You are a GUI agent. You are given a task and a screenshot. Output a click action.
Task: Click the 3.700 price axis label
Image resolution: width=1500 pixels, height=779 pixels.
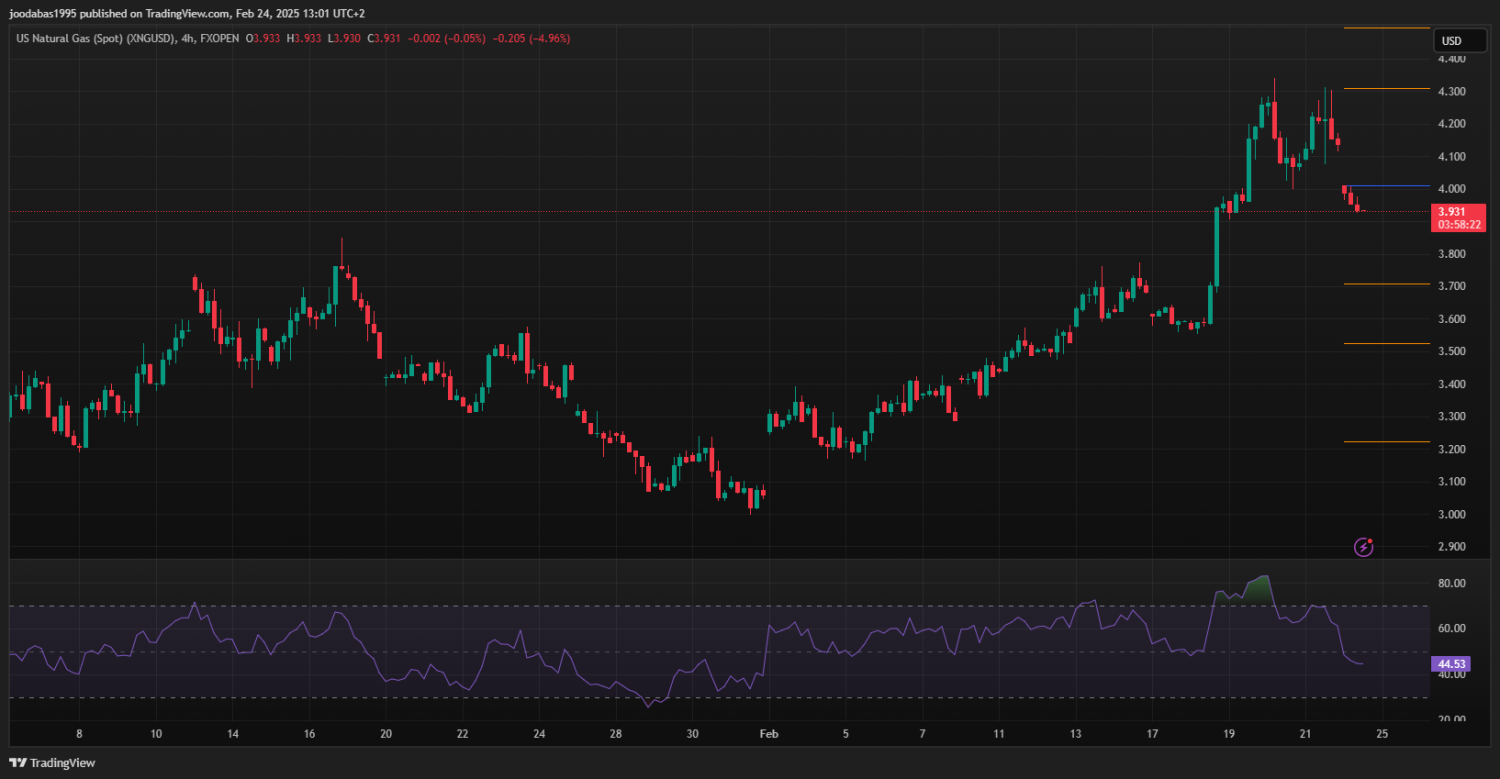1451,287
